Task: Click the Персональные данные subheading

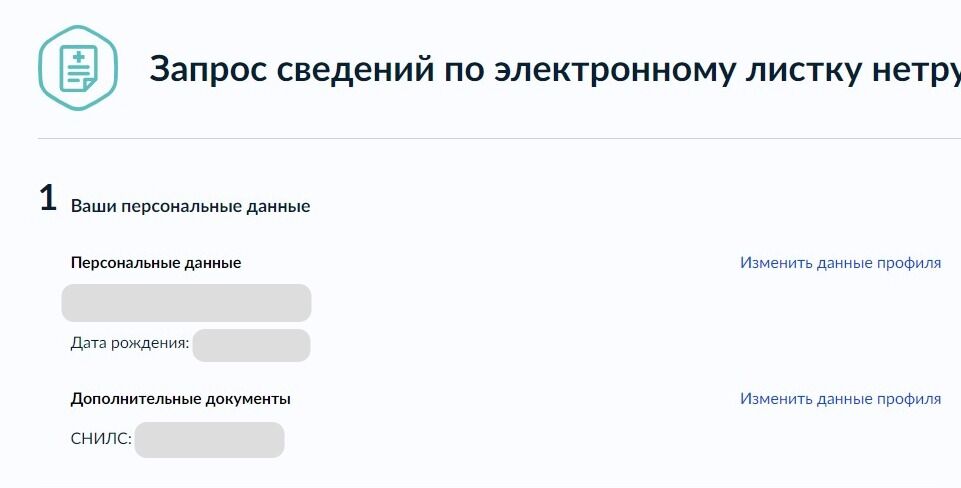Action: pyautogui.click(x=156, y=262)
